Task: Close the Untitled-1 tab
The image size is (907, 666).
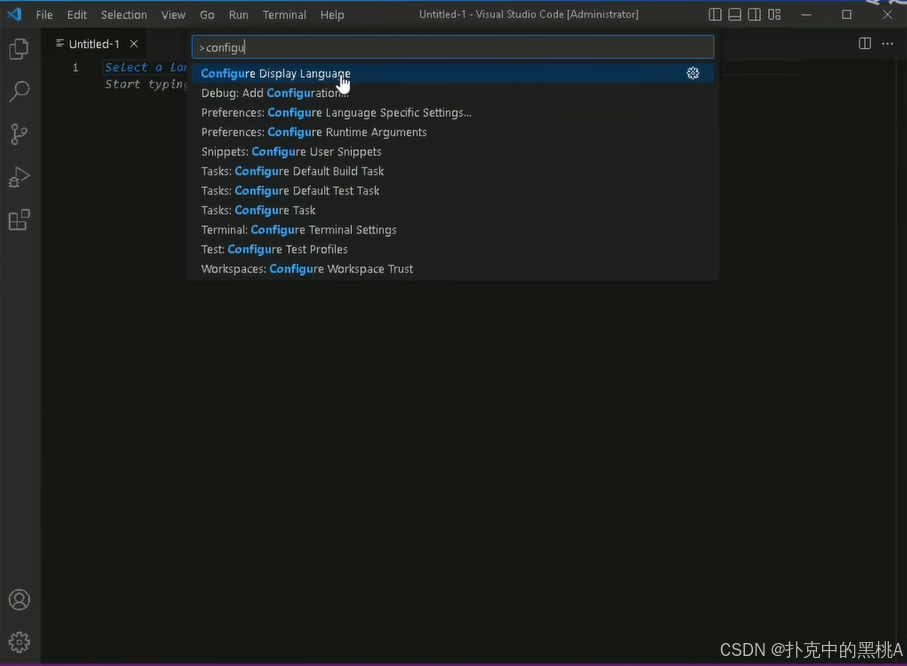Action: (x=134, y=43)
